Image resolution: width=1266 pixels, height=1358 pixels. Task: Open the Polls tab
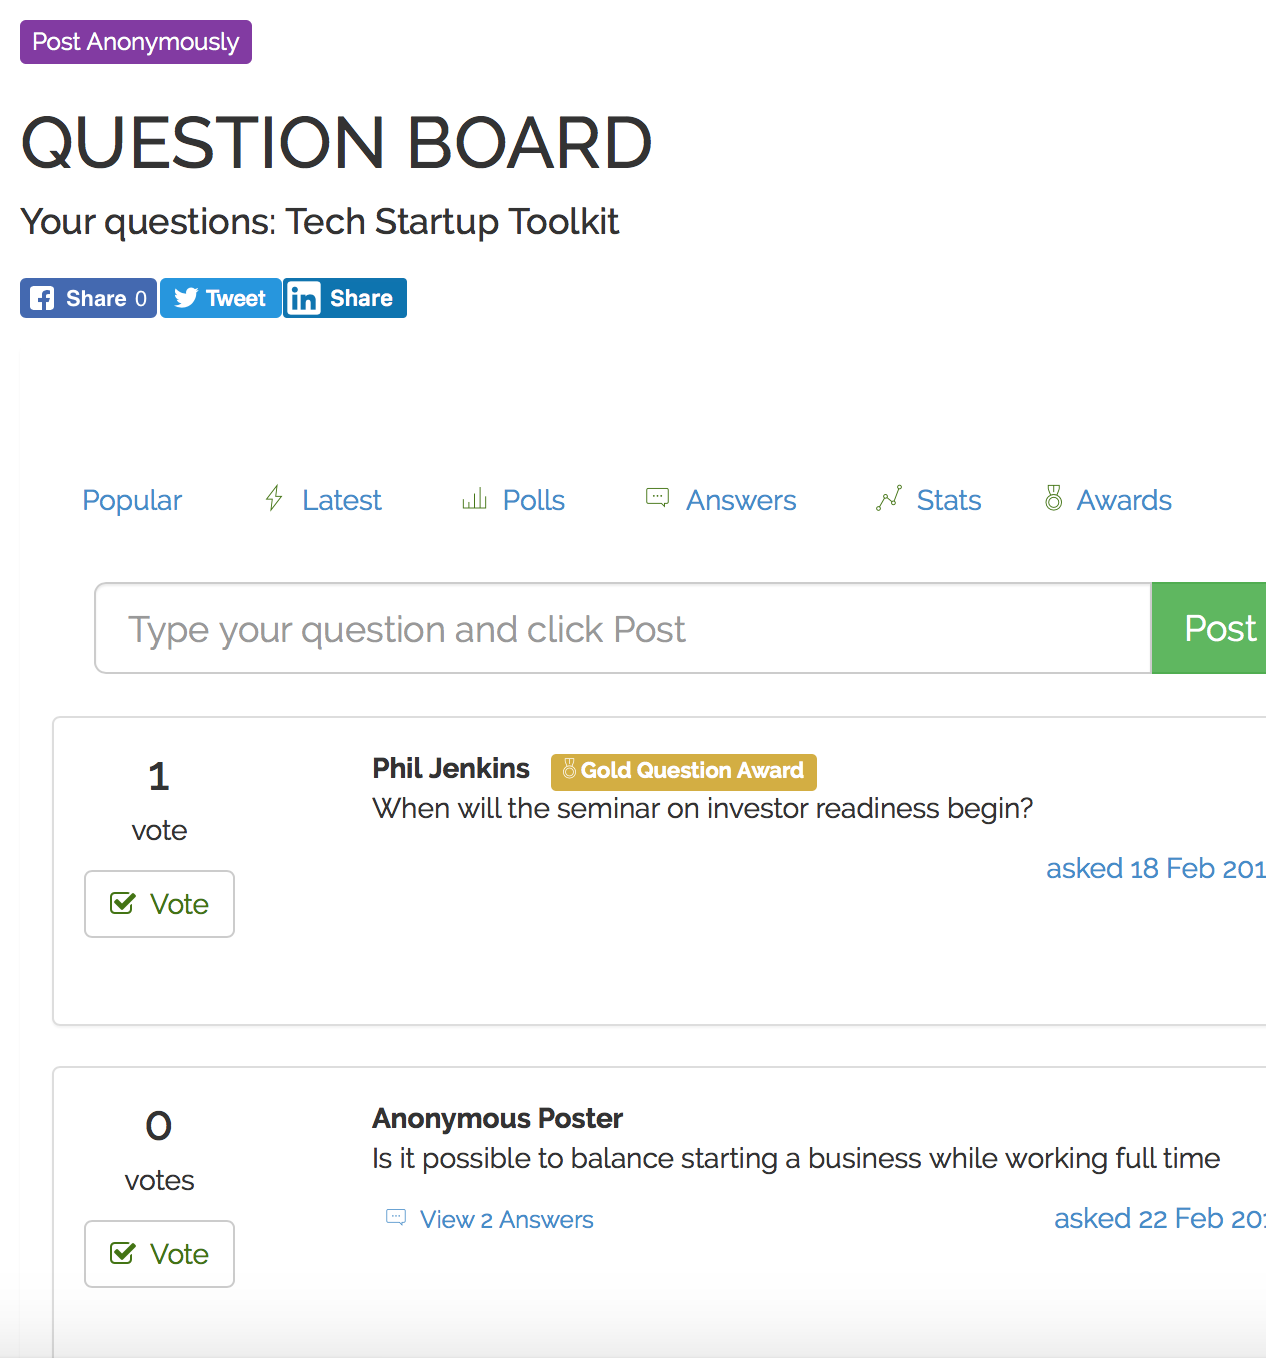(534, 500)
